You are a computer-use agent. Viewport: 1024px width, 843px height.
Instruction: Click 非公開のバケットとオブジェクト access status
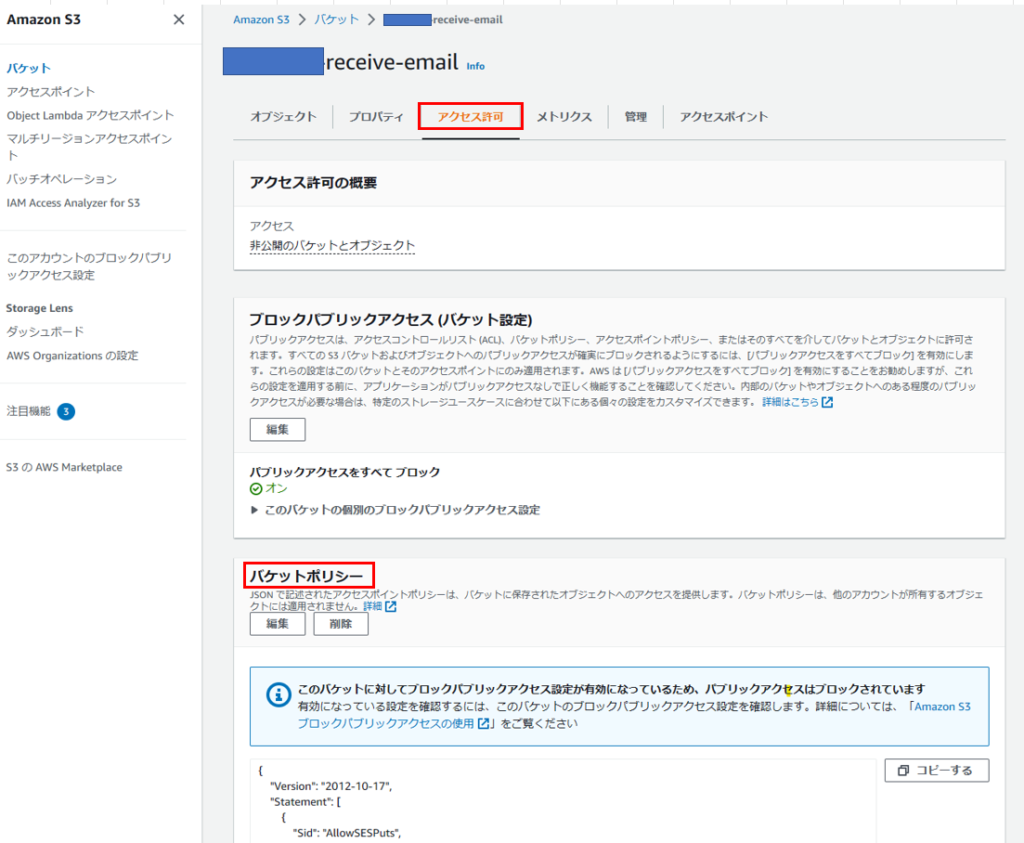pyautogui.click(x=332, y=246)
